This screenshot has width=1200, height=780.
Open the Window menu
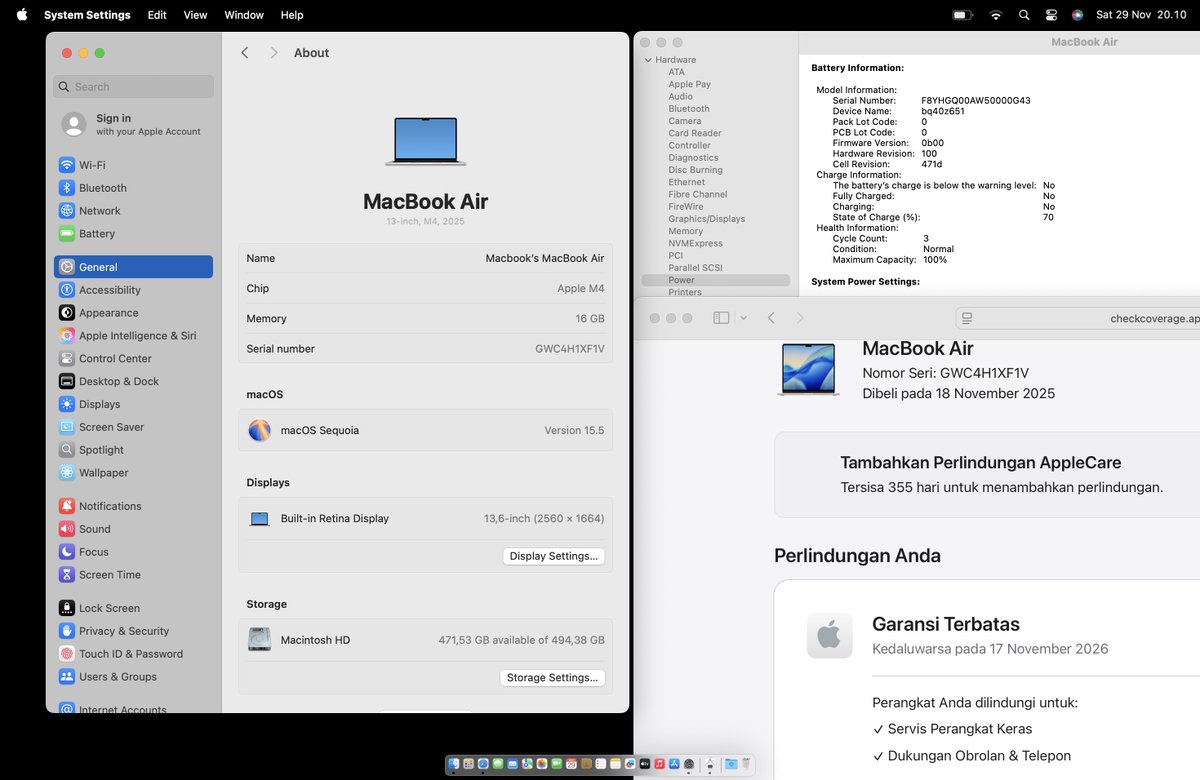[x=244, y=15]
